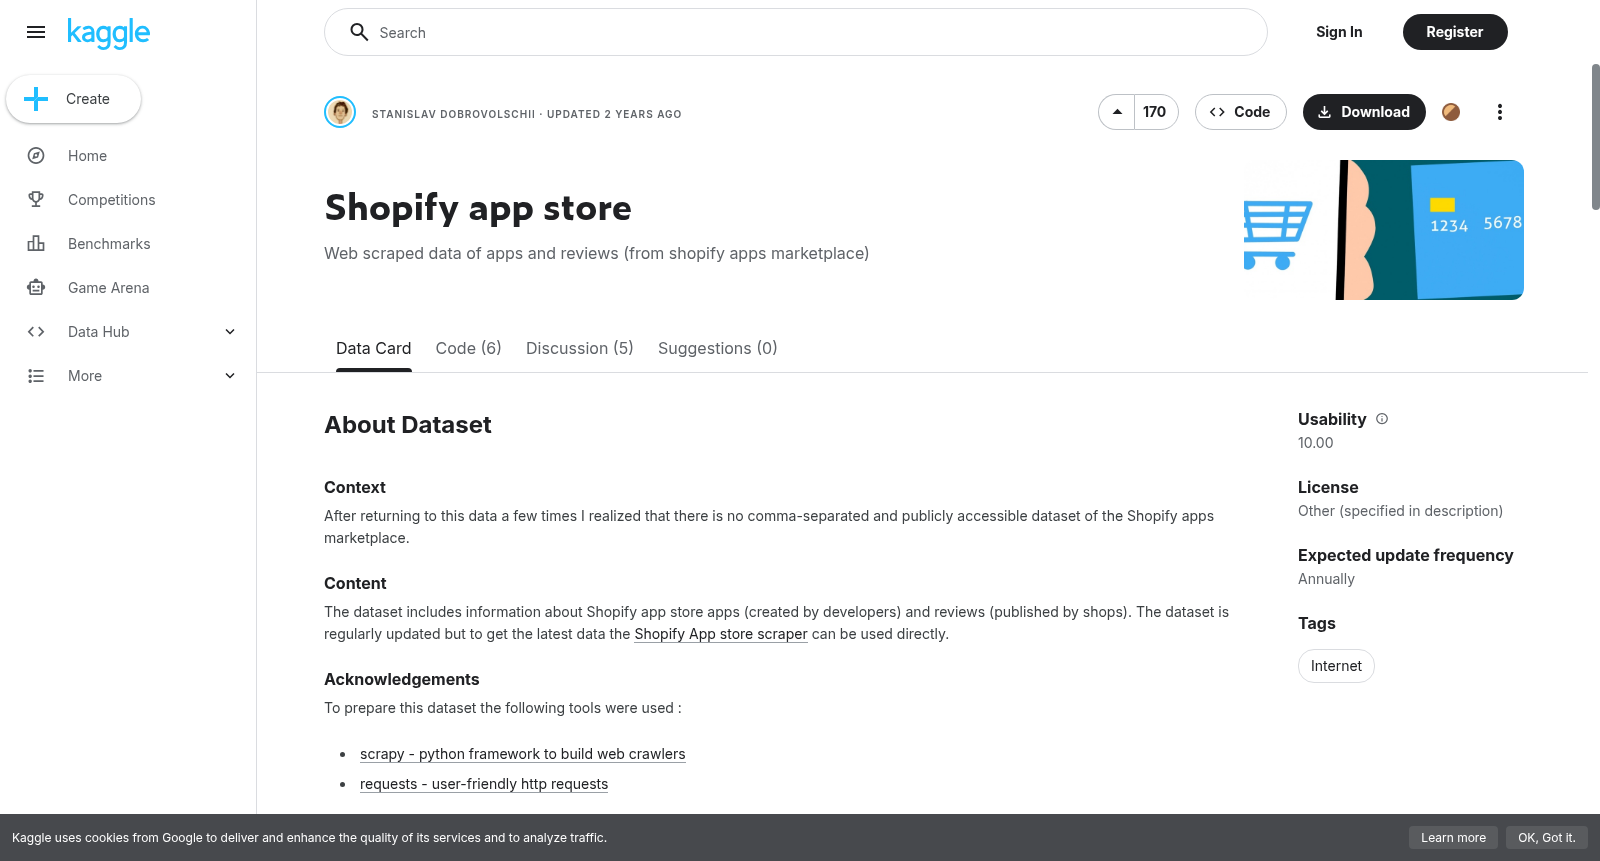The width and height of the screenshot is (1600, 861).
Task: Open Game Arena robot icon
Action: (36, 288)
